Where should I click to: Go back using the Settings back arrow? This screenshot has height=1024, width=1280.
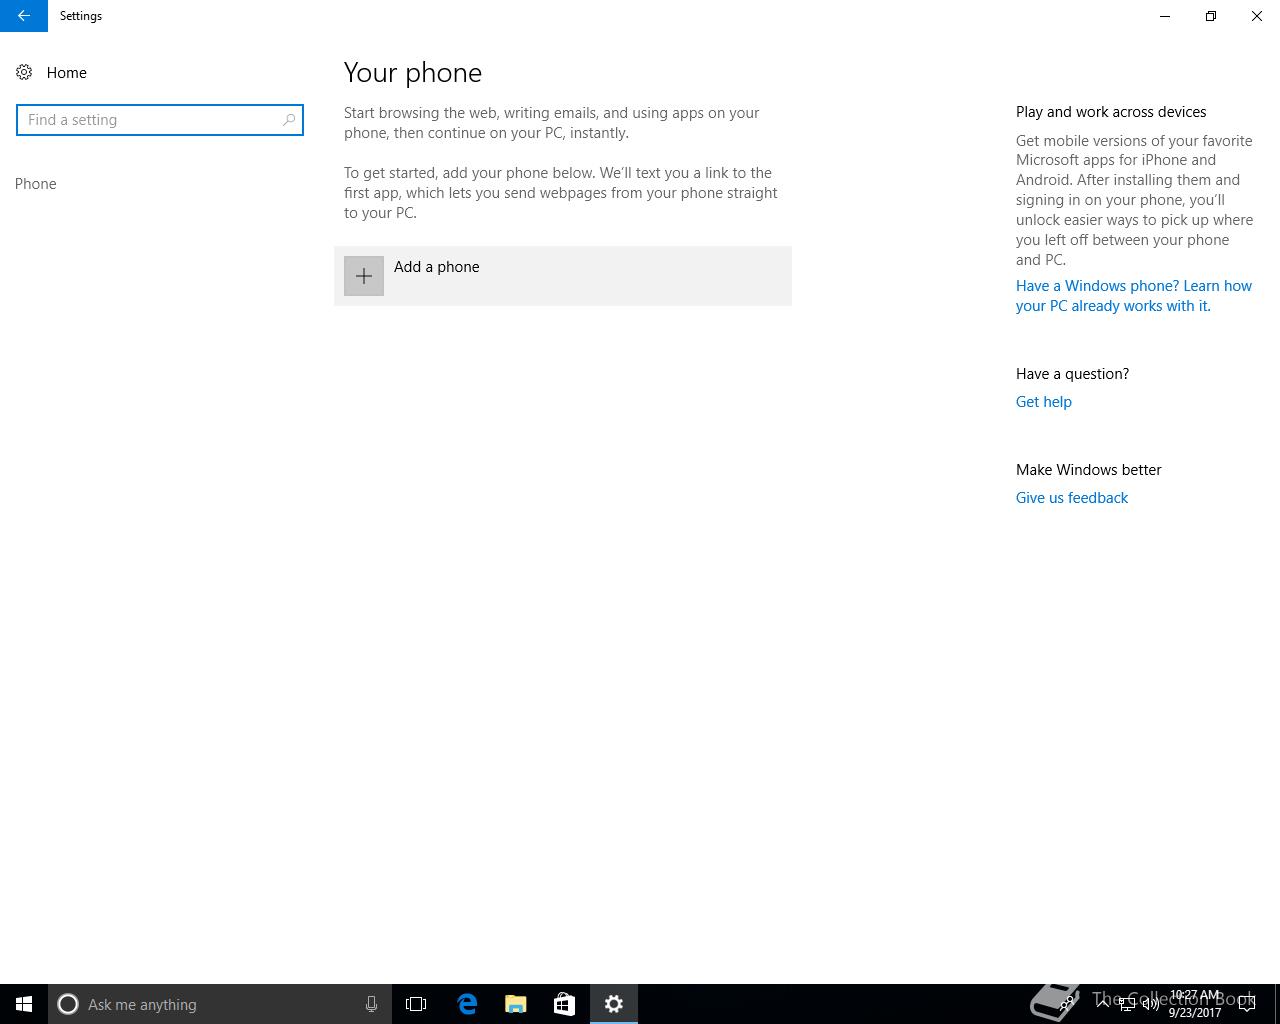tap(23, 16)
